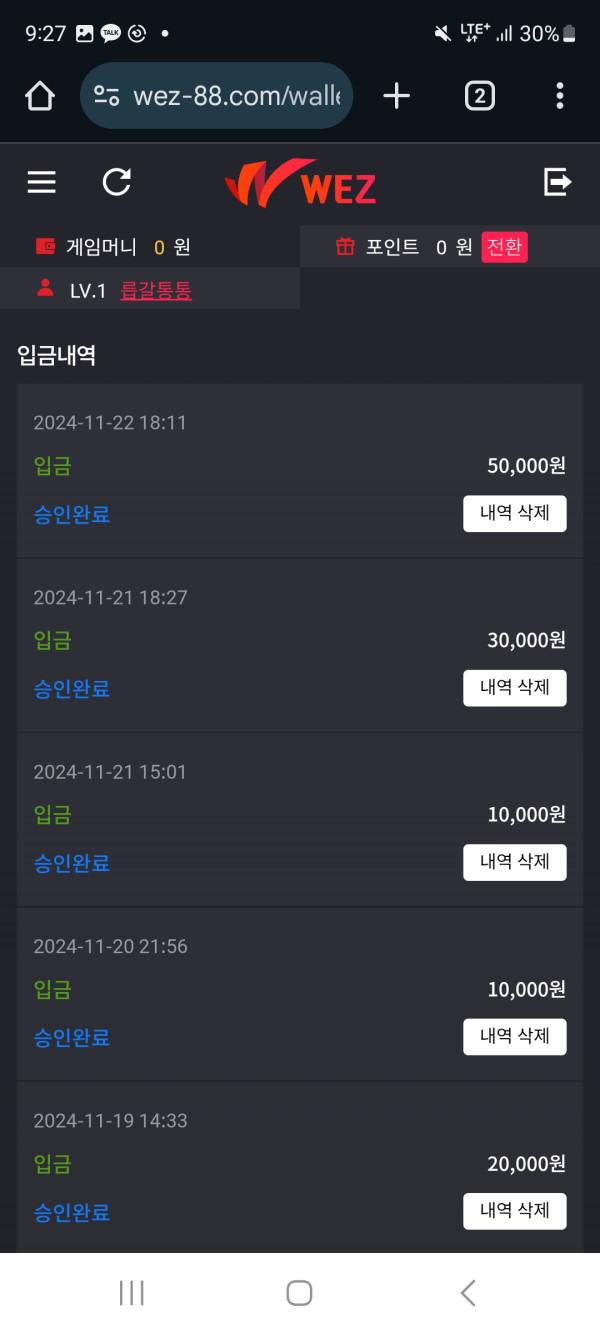
Task: Open browser three-dot menu
Action: coord(559,96)
